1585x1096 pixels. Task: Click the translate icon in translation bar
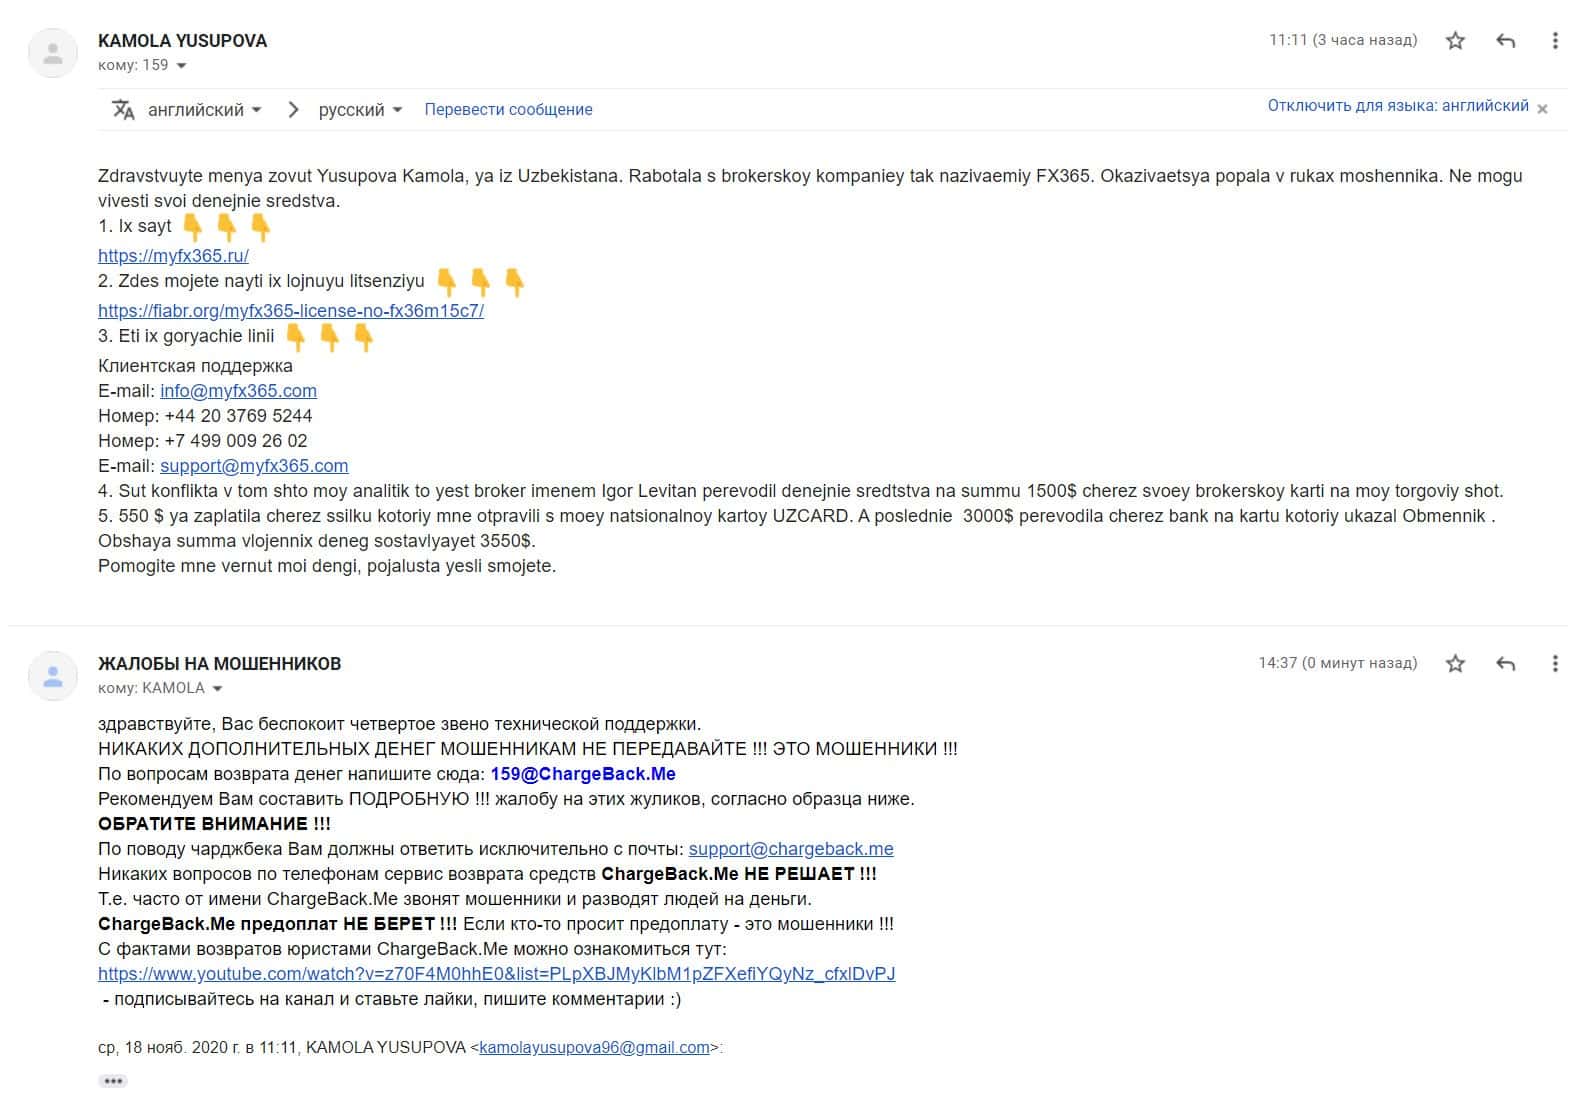[x=123, y=110]
